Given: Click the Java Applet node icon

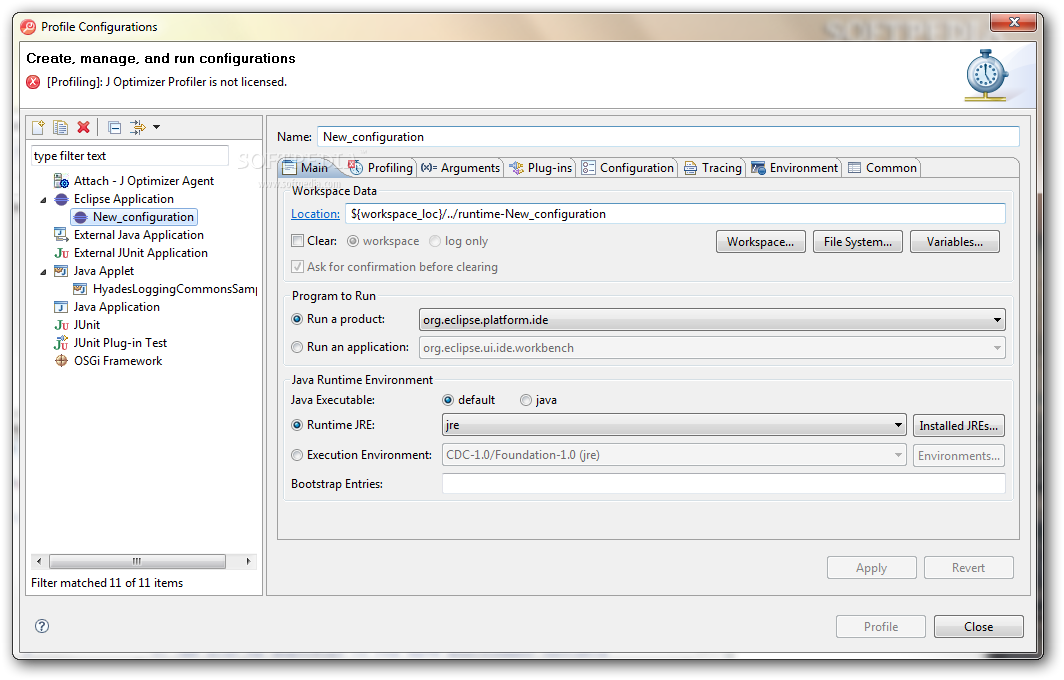Looking at the screenshot, I should pos(61,271).
